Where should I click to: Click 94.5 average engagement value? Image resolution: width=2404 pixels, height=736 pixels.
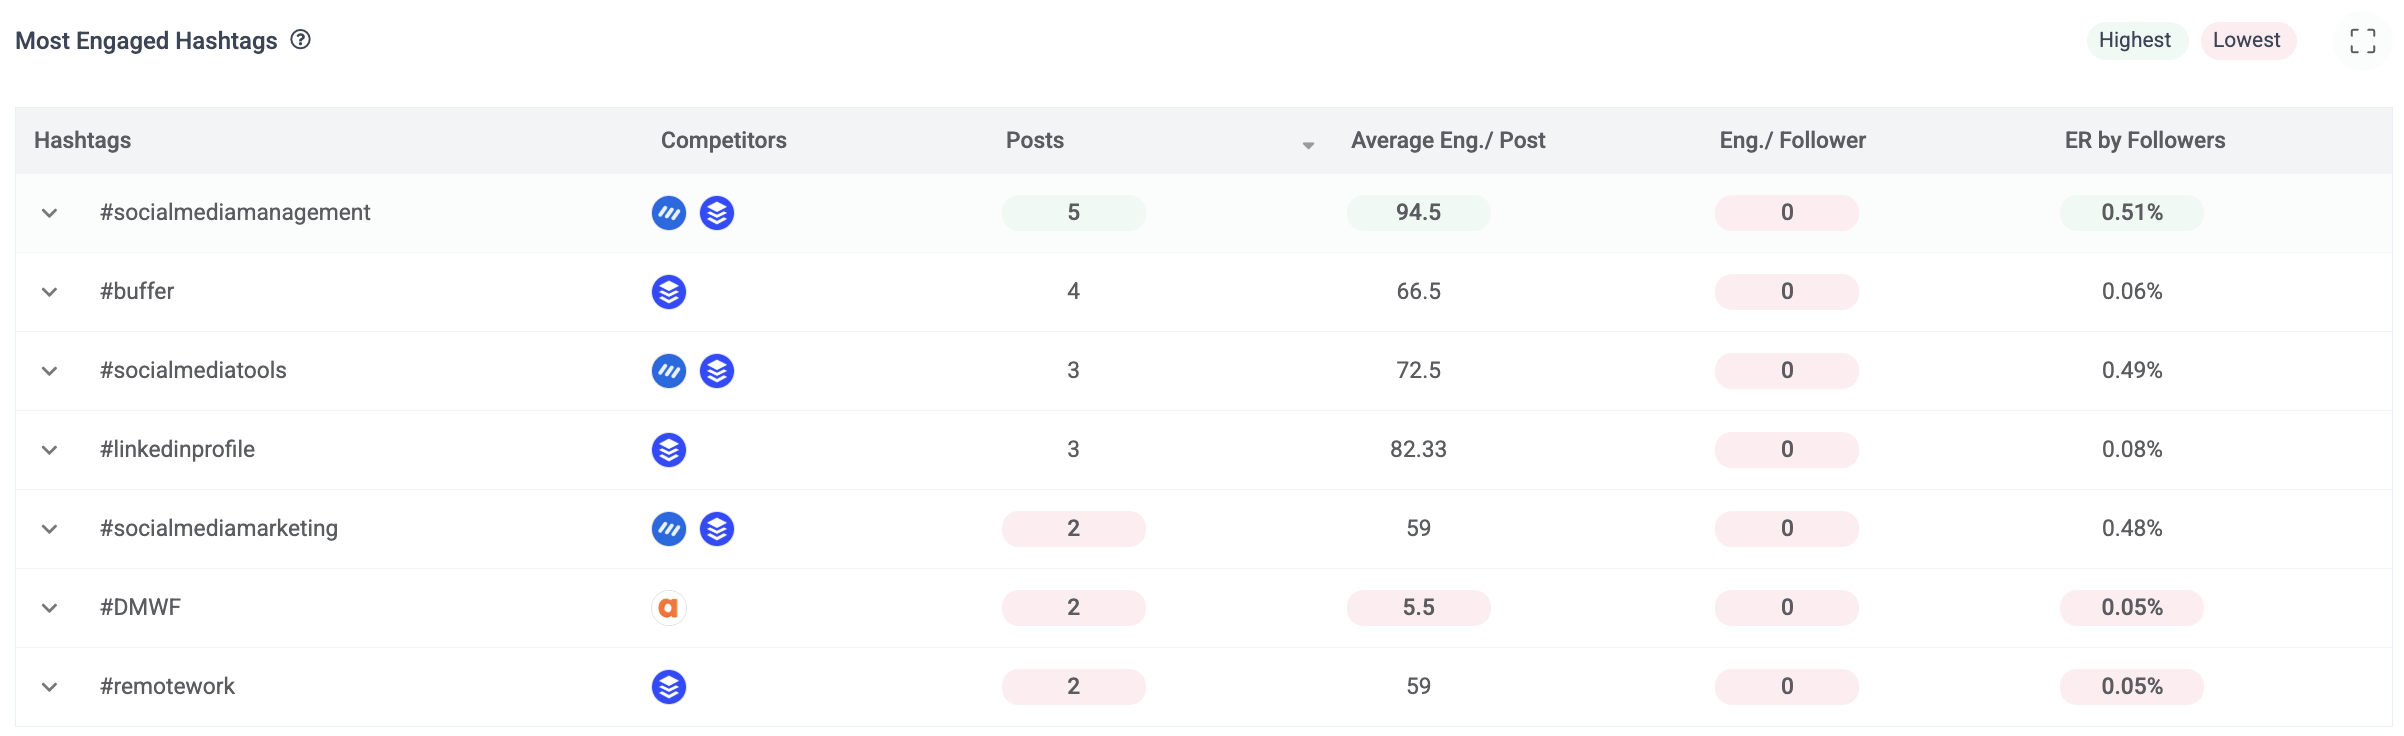1418,213
